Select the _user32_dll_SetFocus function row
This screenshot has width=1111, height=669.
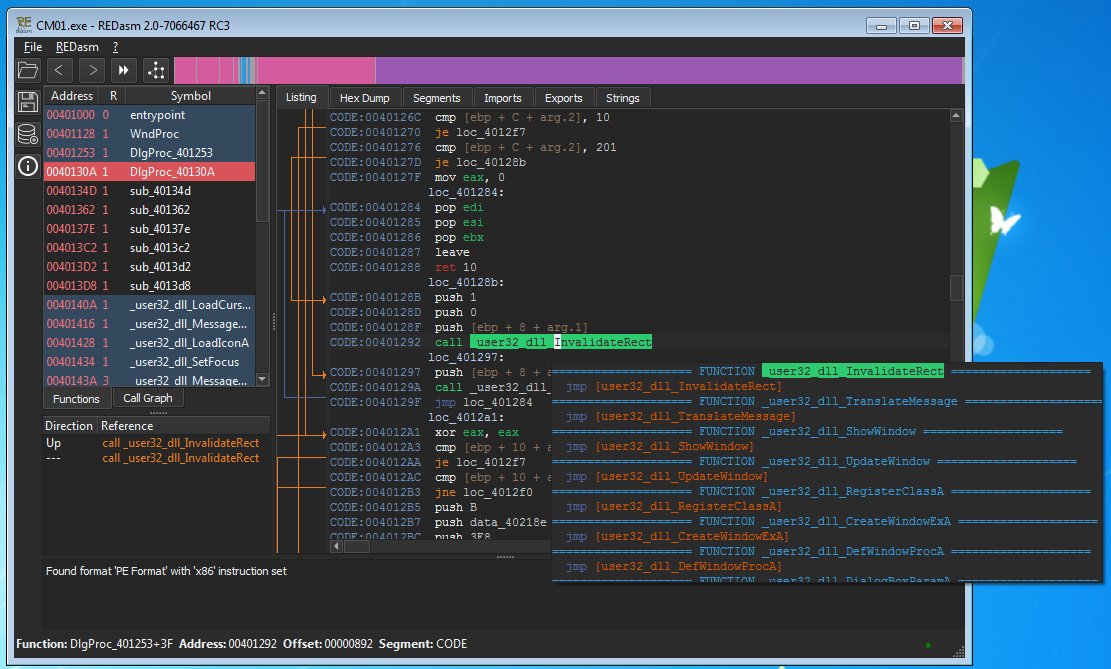point(150,361)
